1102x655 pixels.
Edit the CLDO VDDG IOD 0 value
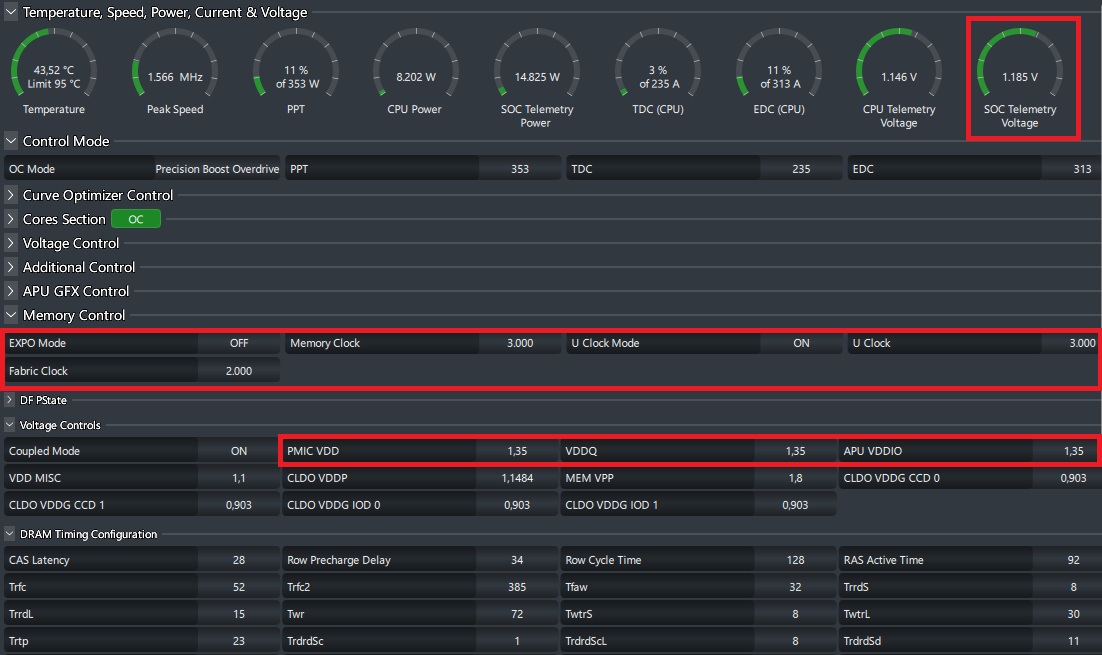[x=517, y=505]
